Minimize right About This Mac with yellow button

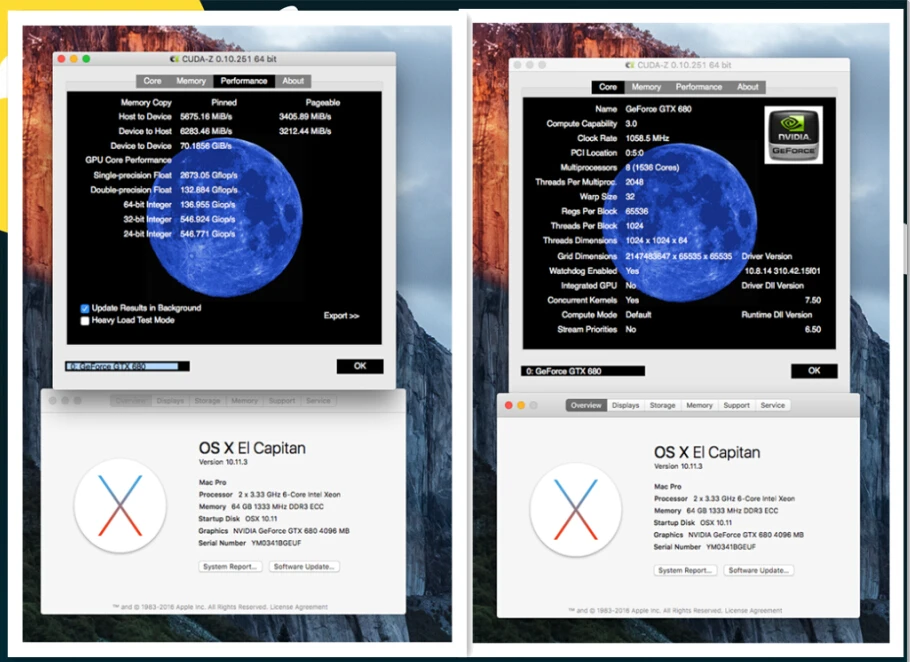tap(521, 406)
